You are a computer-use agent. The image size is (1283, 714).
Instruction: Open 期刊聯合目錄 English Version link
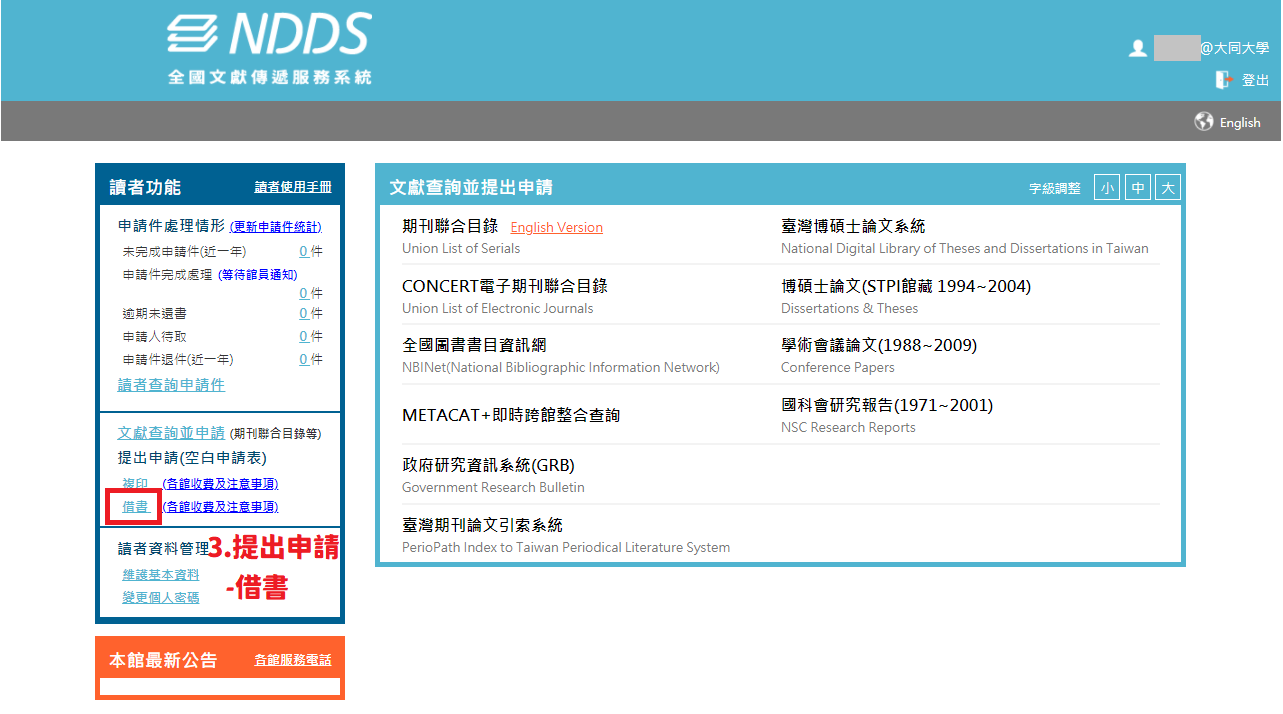pyautogui.click(x=556, y=227)
